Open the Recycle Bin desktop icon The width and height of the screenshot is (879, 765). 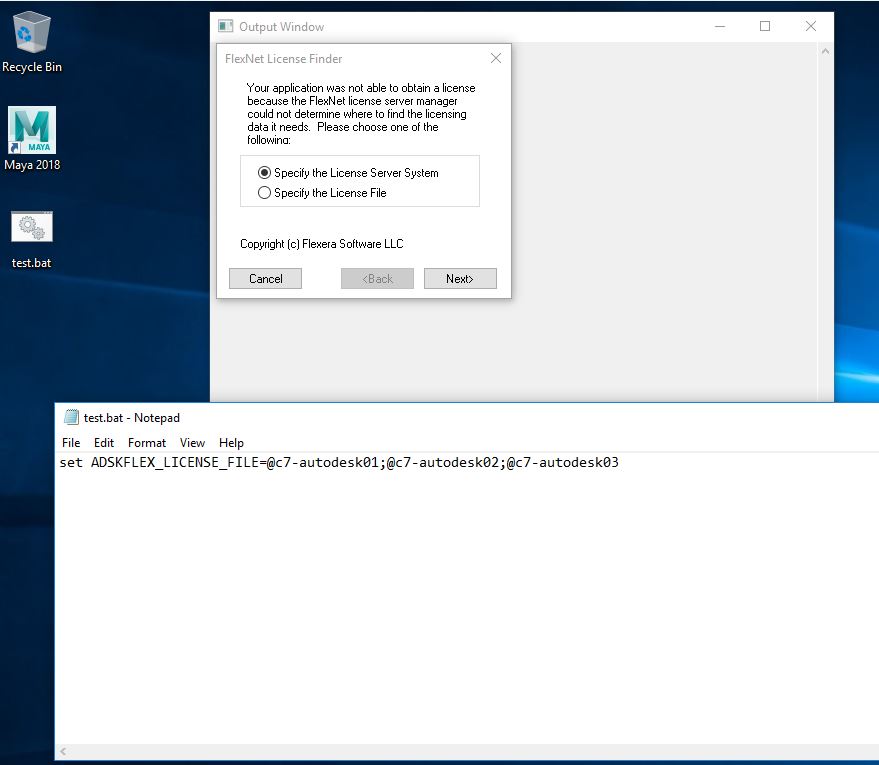(31, 42)
